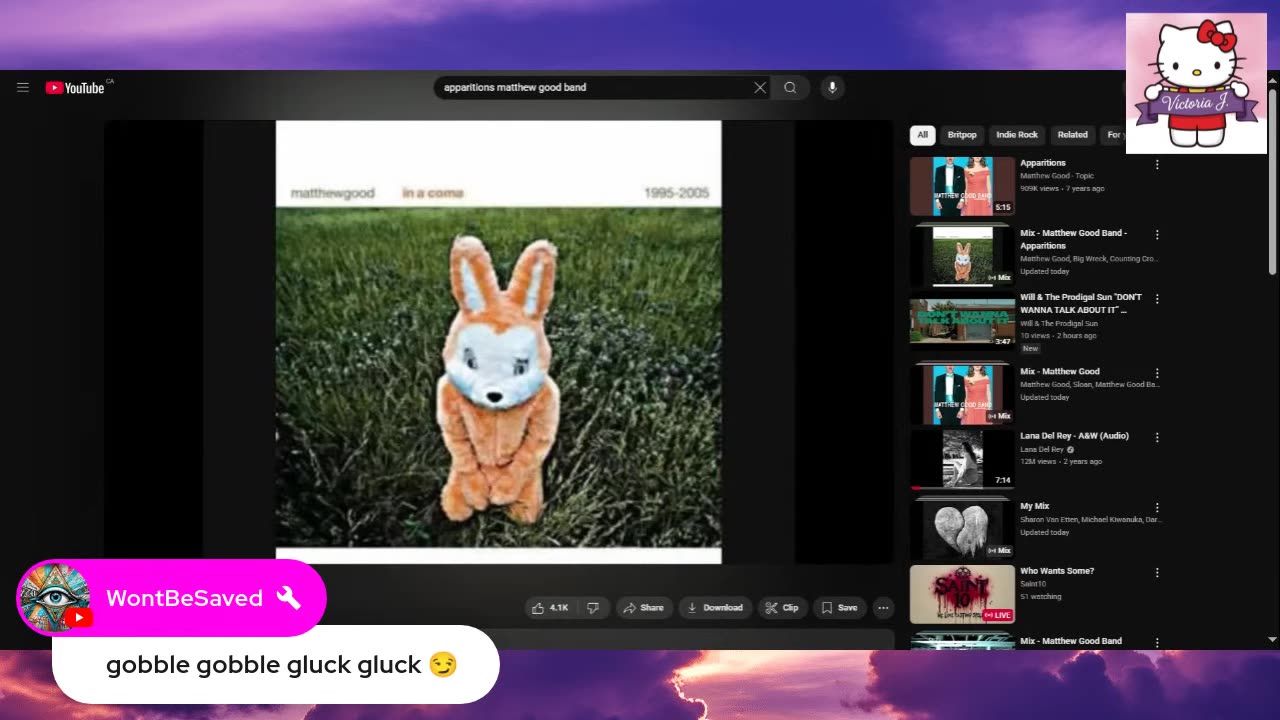Click '909K views · 7 years ago' text
This screenshot has width=1280, height=720.
tap(1062, 188)
